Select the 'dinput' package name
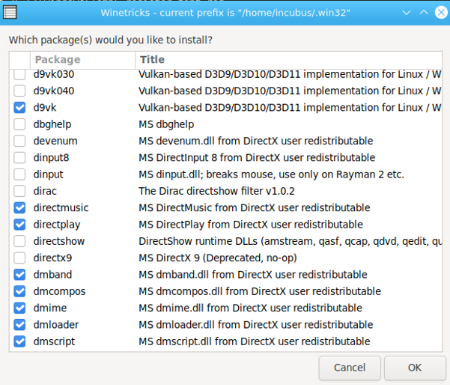The width and height of the screenshot is (450, 385). tap(48, 174)
